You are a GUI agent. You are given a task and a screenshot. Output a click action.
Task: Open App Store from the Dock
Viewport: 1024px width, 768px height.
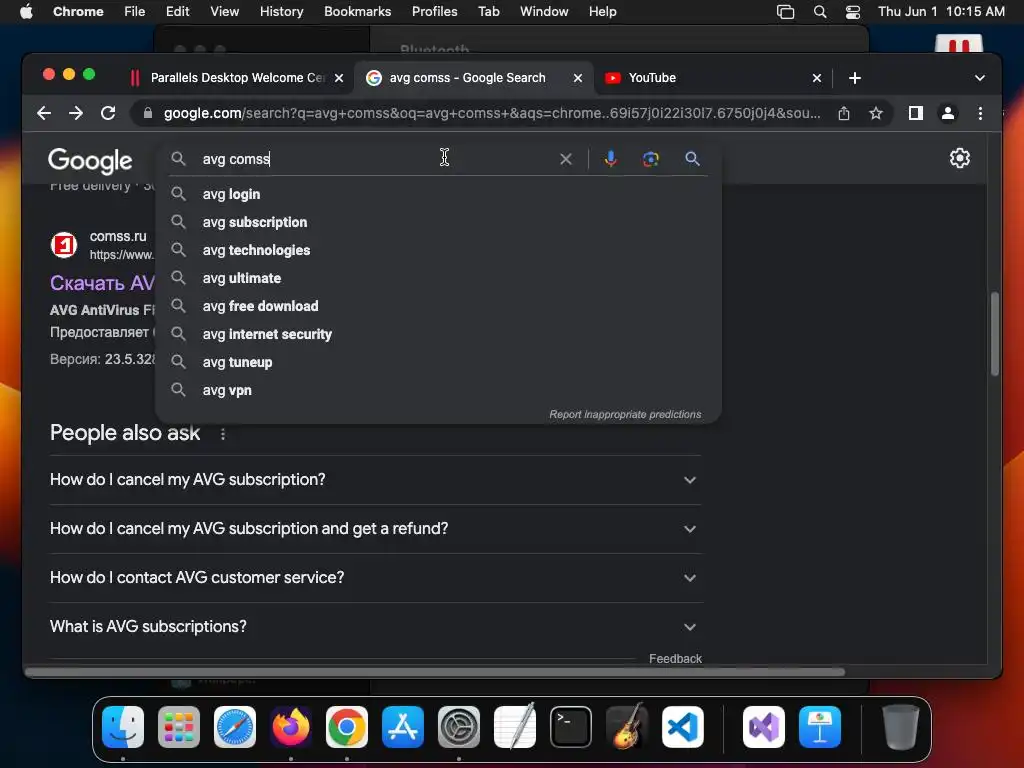403,727
